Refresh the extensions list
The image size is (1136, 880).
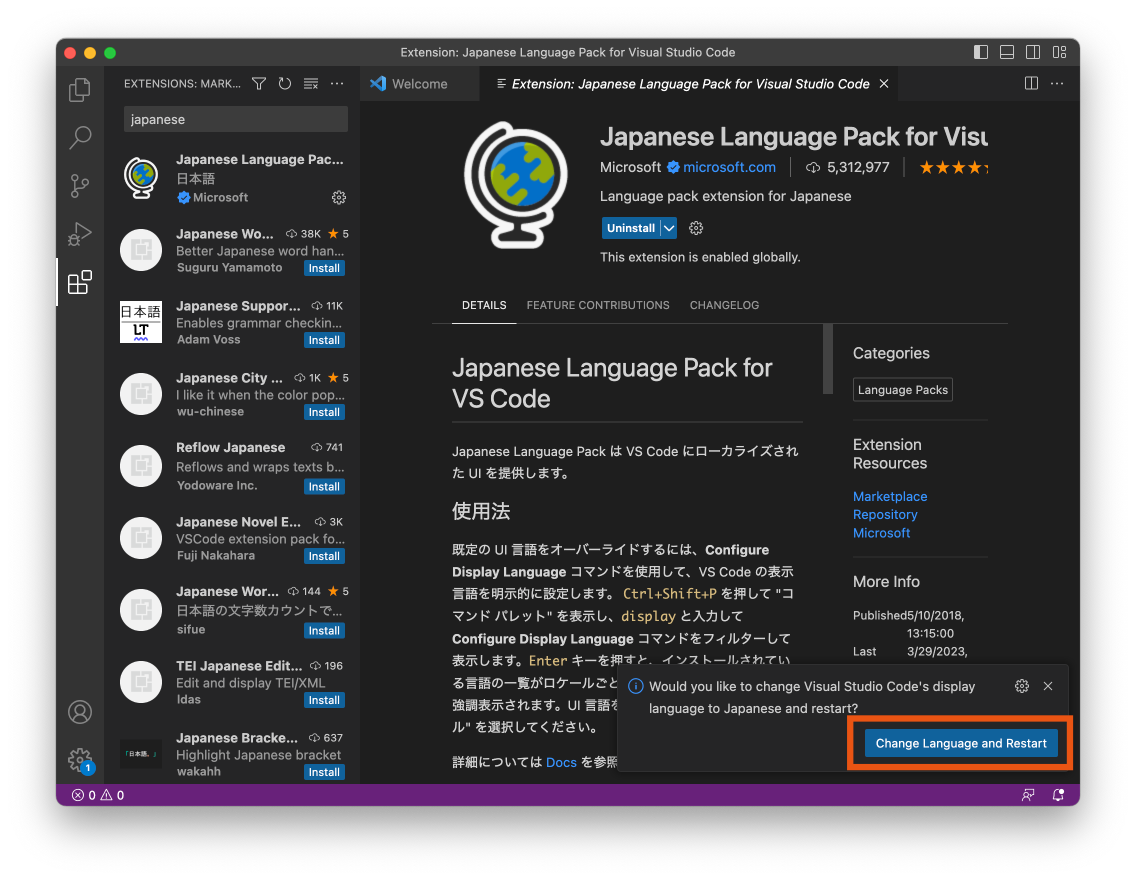[285, 84]
